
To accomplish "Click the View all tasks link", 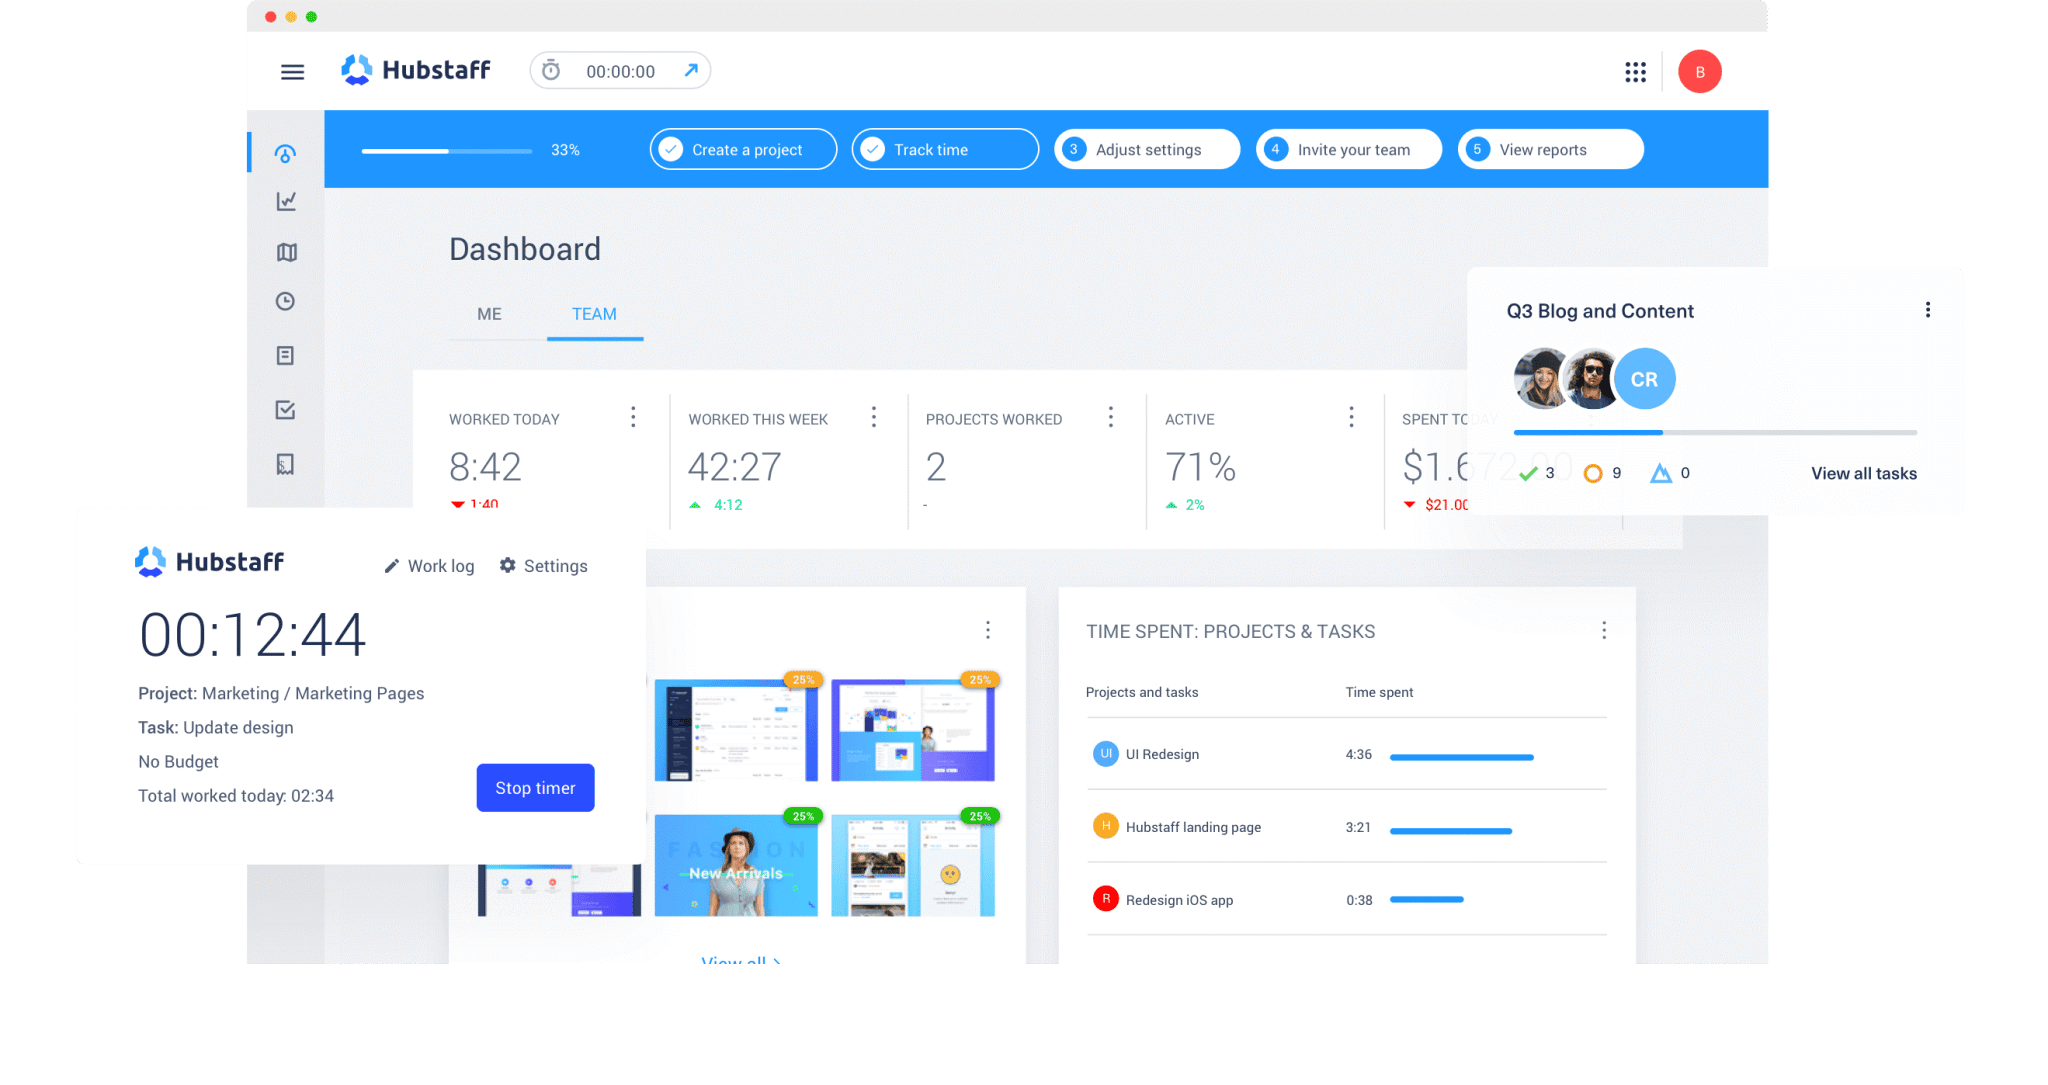I will click(1863, 473).
